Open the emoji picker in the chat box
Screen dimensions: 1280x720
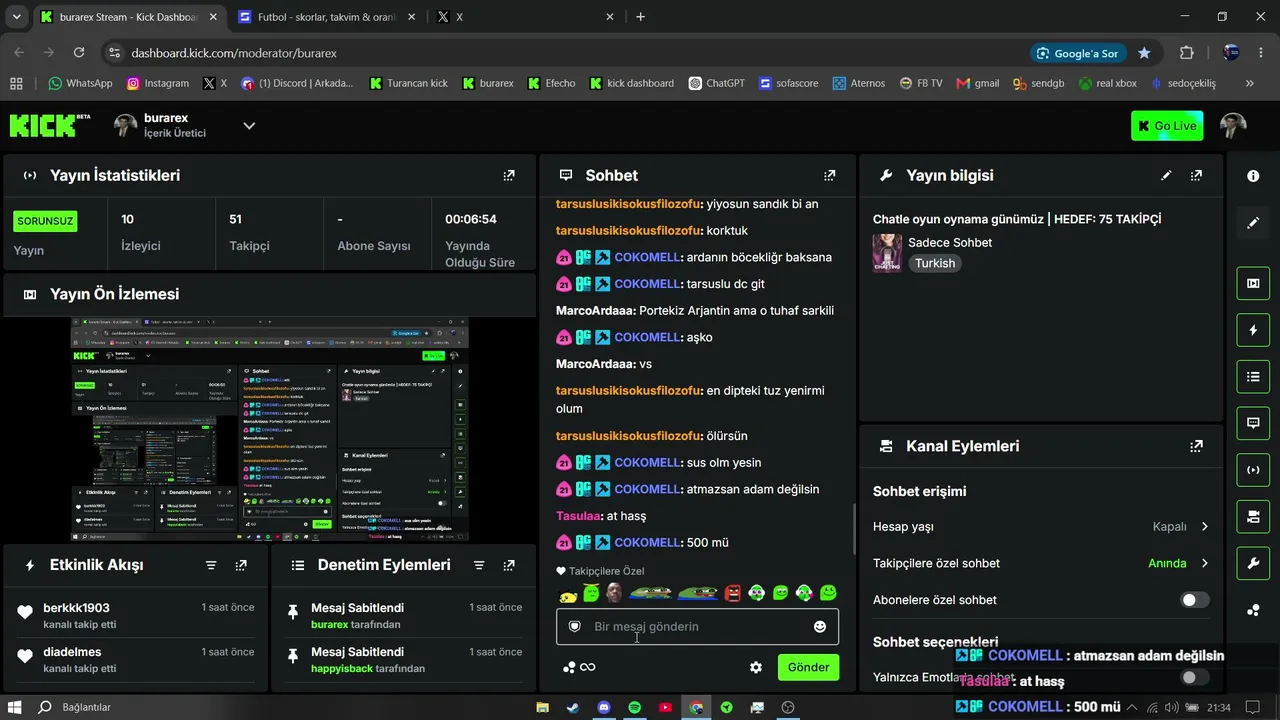(820, 627)
